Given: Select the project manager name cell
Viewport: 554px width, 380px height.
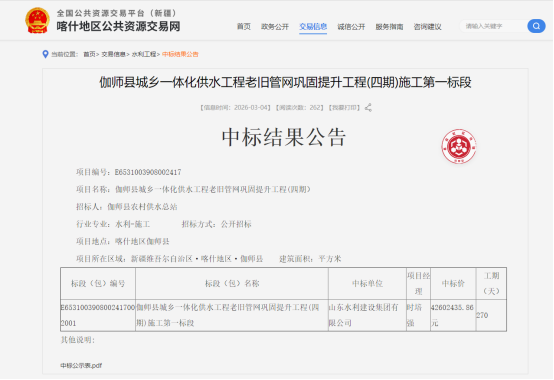Looking at the screenshot, I should (x=418, y=315).
